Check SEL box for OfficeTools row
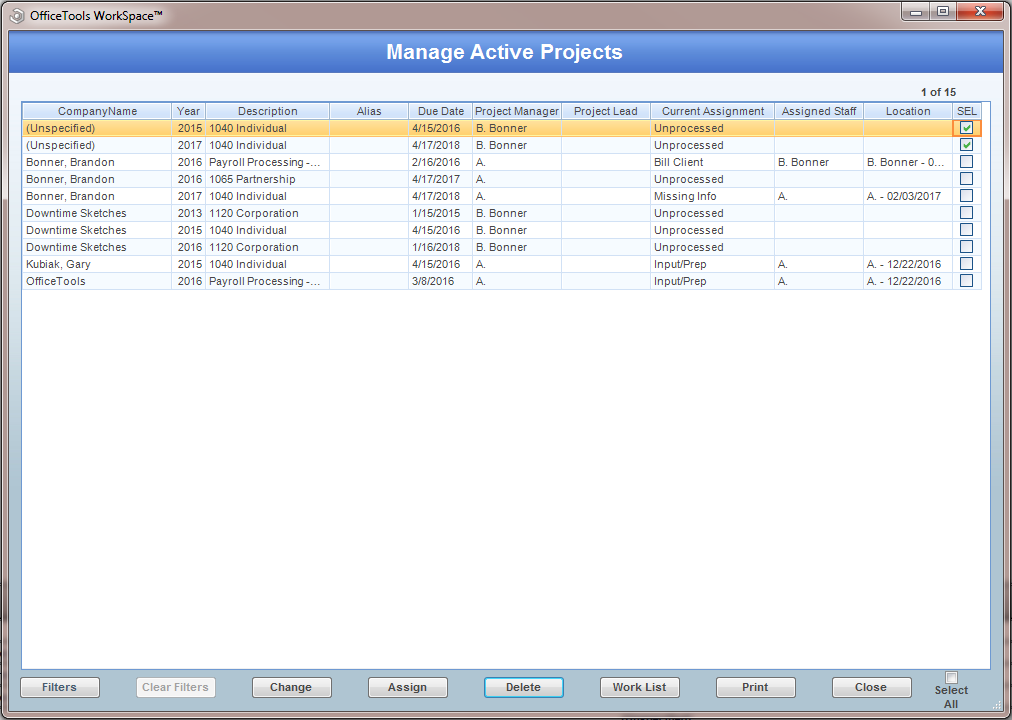 click(x=966, y=281)
